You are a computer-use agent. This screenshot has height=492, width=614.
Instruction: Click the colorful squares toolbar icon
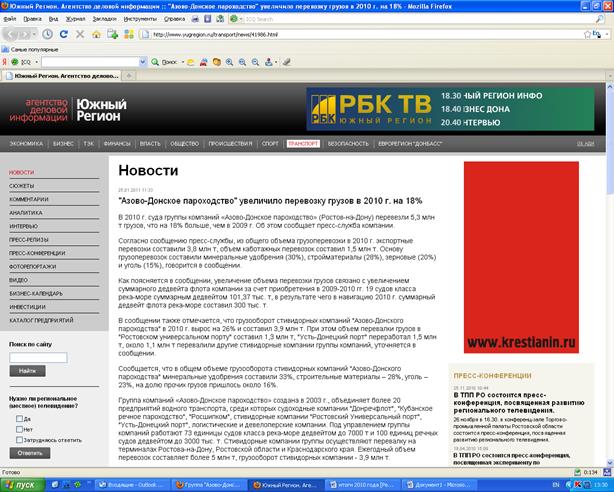click(129, 34)
